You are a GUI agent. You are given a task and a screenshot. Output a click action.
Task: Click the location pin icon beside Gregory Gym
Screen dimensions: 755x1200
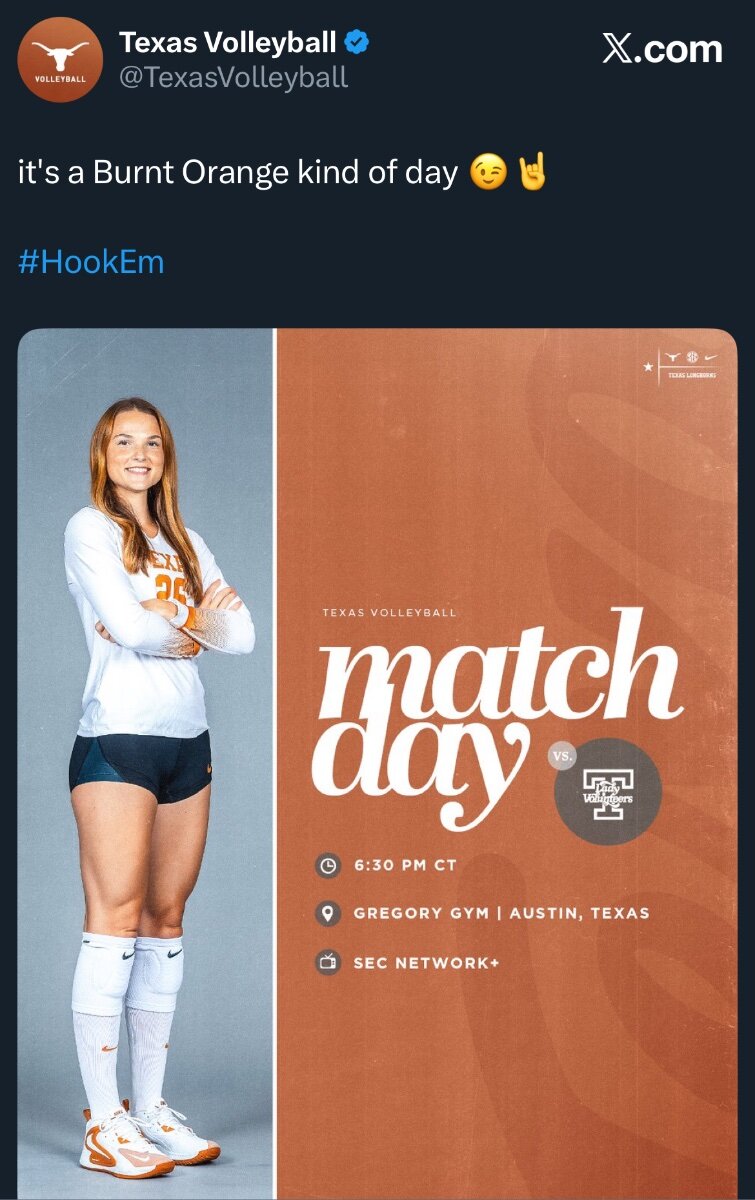[327, 913]
